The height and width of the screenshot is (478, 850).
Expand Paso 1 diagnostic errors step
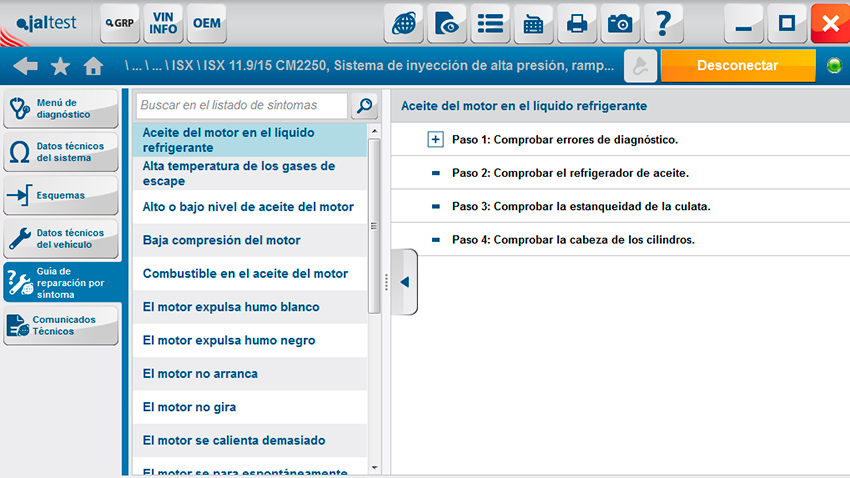pyautogui.click(x=435, y=139)
